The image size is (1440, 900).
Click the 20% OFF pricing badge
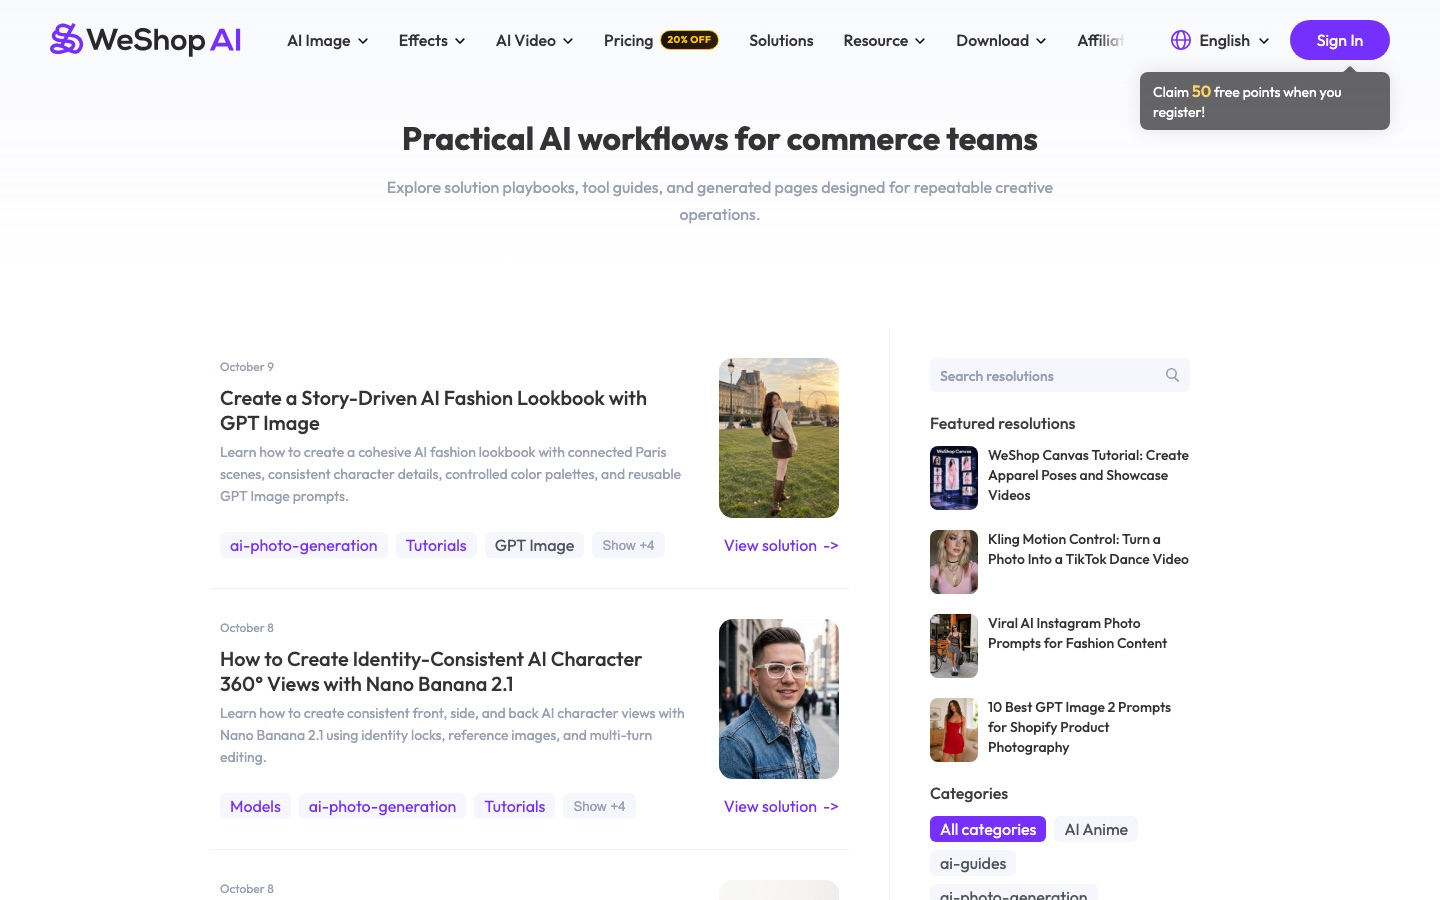pyautogui.click(x=689, y=40)
